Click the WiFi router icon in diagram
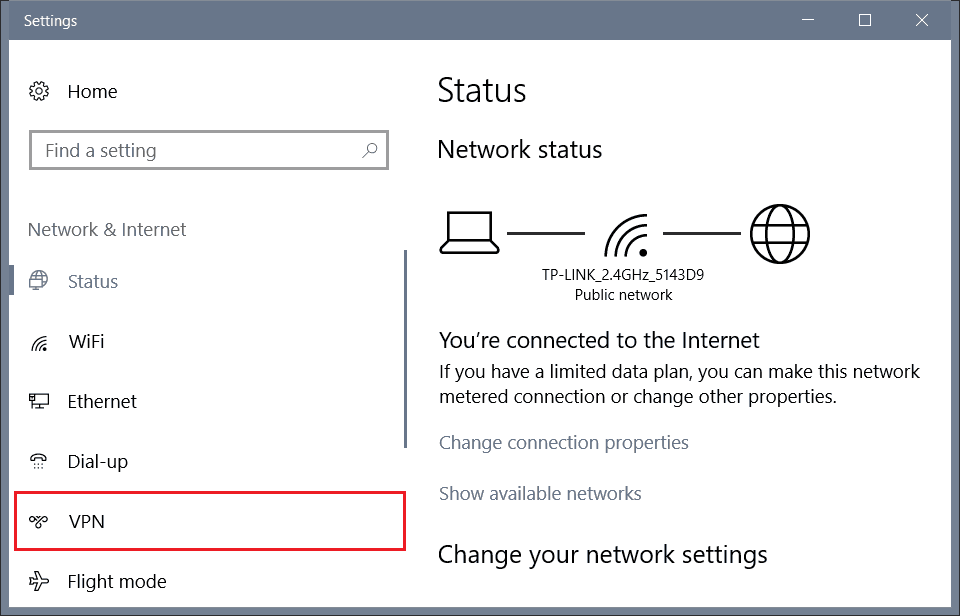 point(624,235)
